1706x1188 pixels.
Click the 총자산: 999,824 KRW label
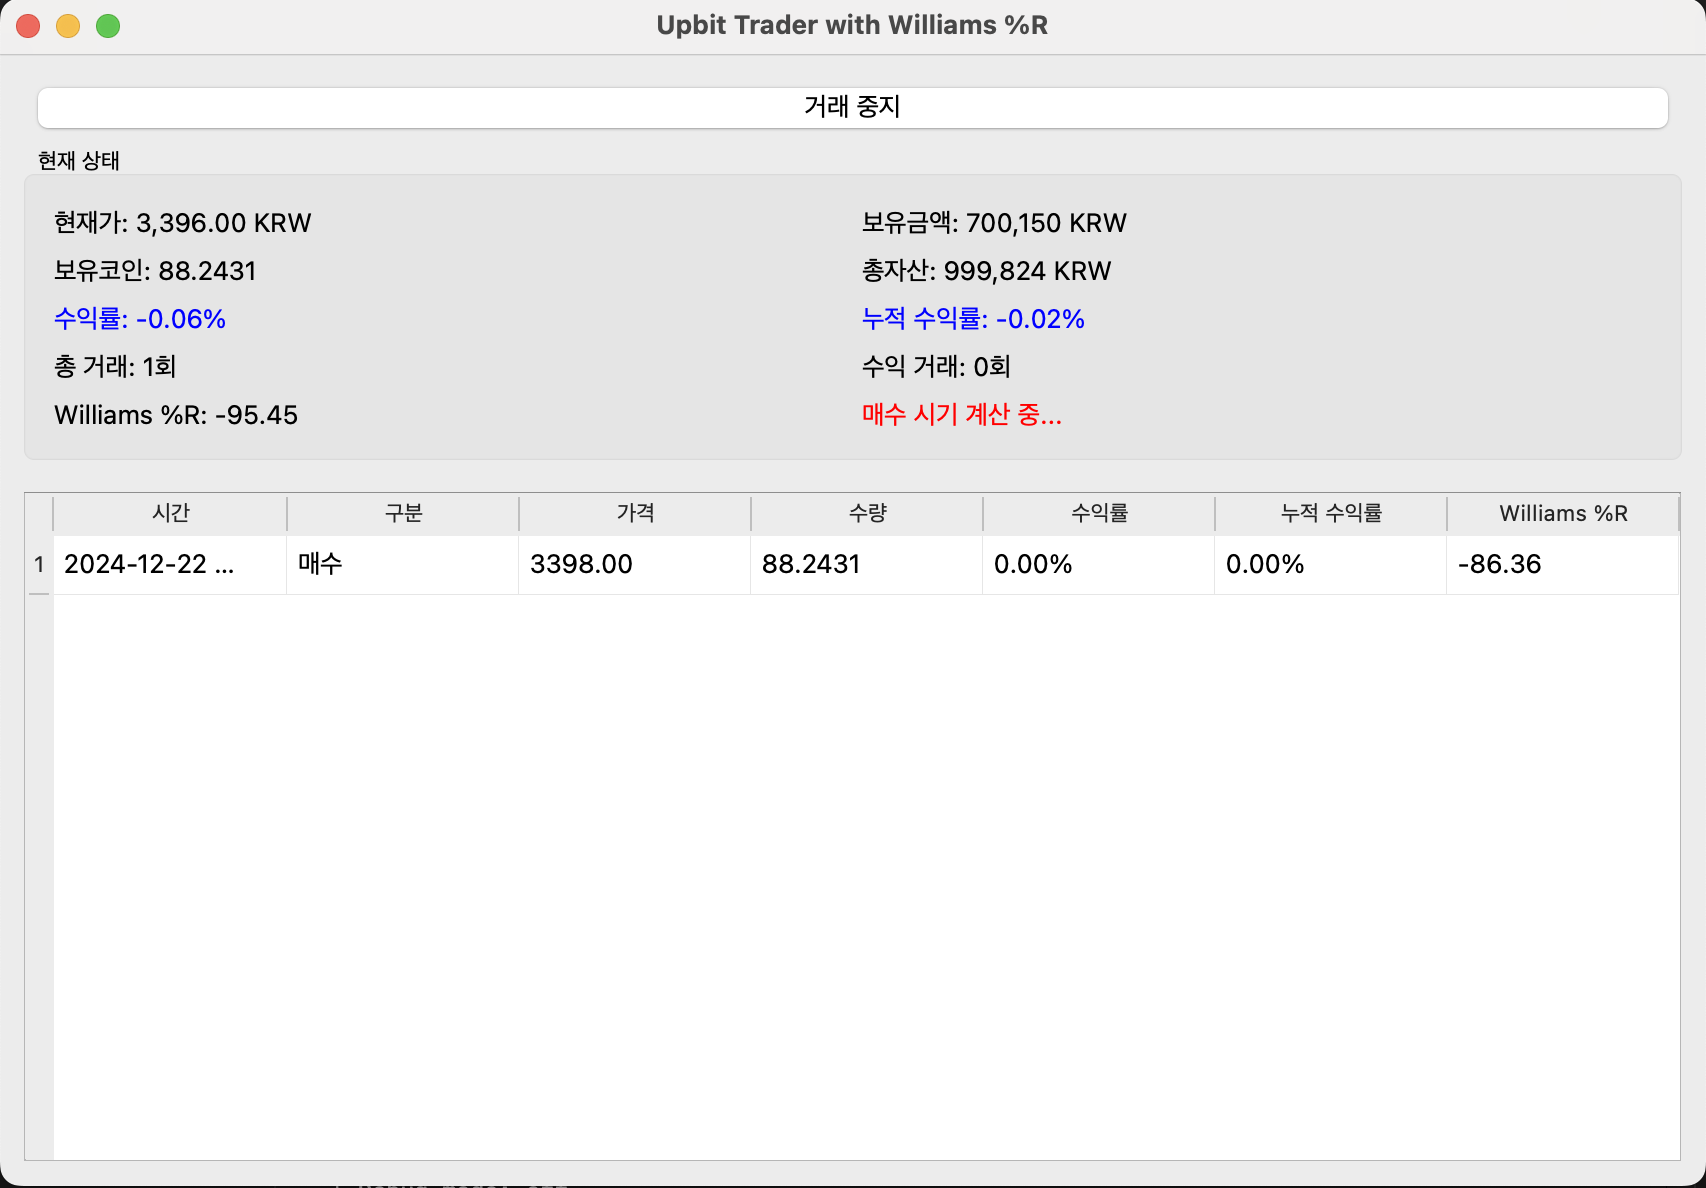pyautogui.click(x=986, y=270)
